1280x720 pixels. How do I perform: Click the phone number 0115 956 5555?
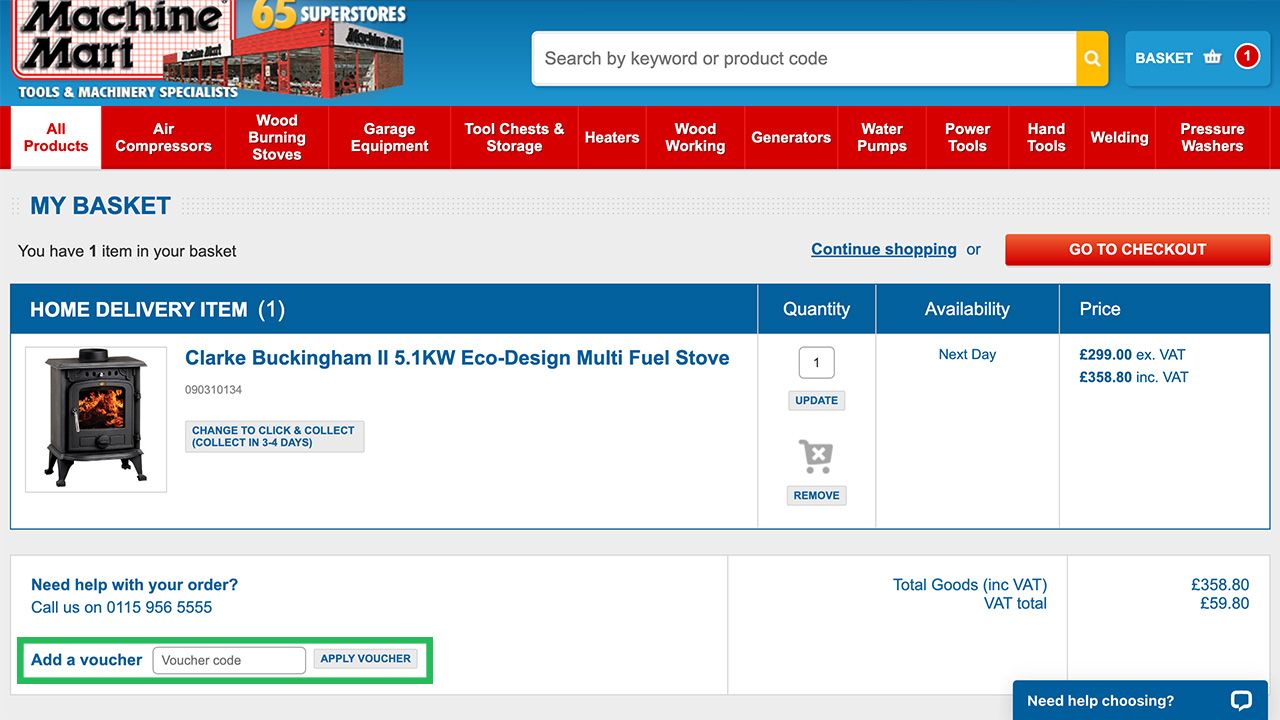pyautogui.click(x=159, y=607)
